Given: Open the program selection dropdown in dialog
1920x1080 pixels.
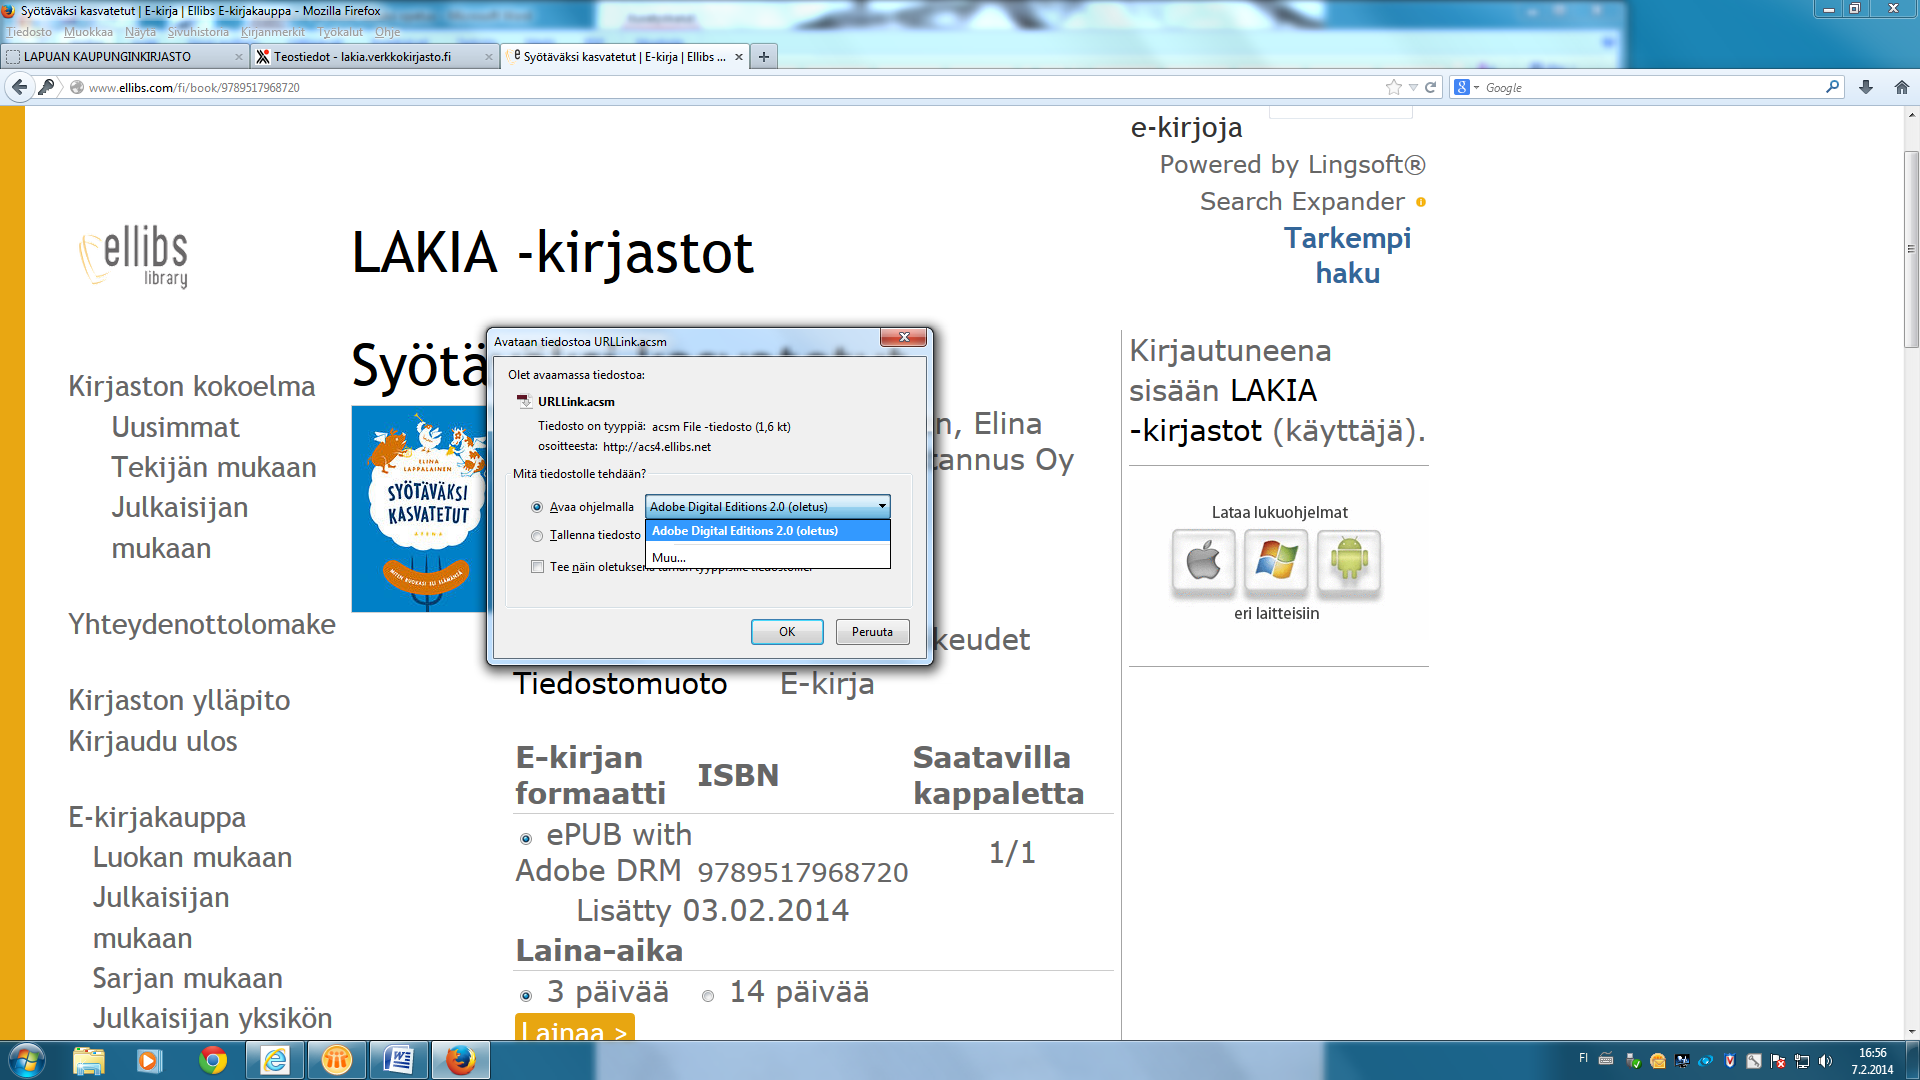Looking at the screenshot, I should [x=767, y=506].
